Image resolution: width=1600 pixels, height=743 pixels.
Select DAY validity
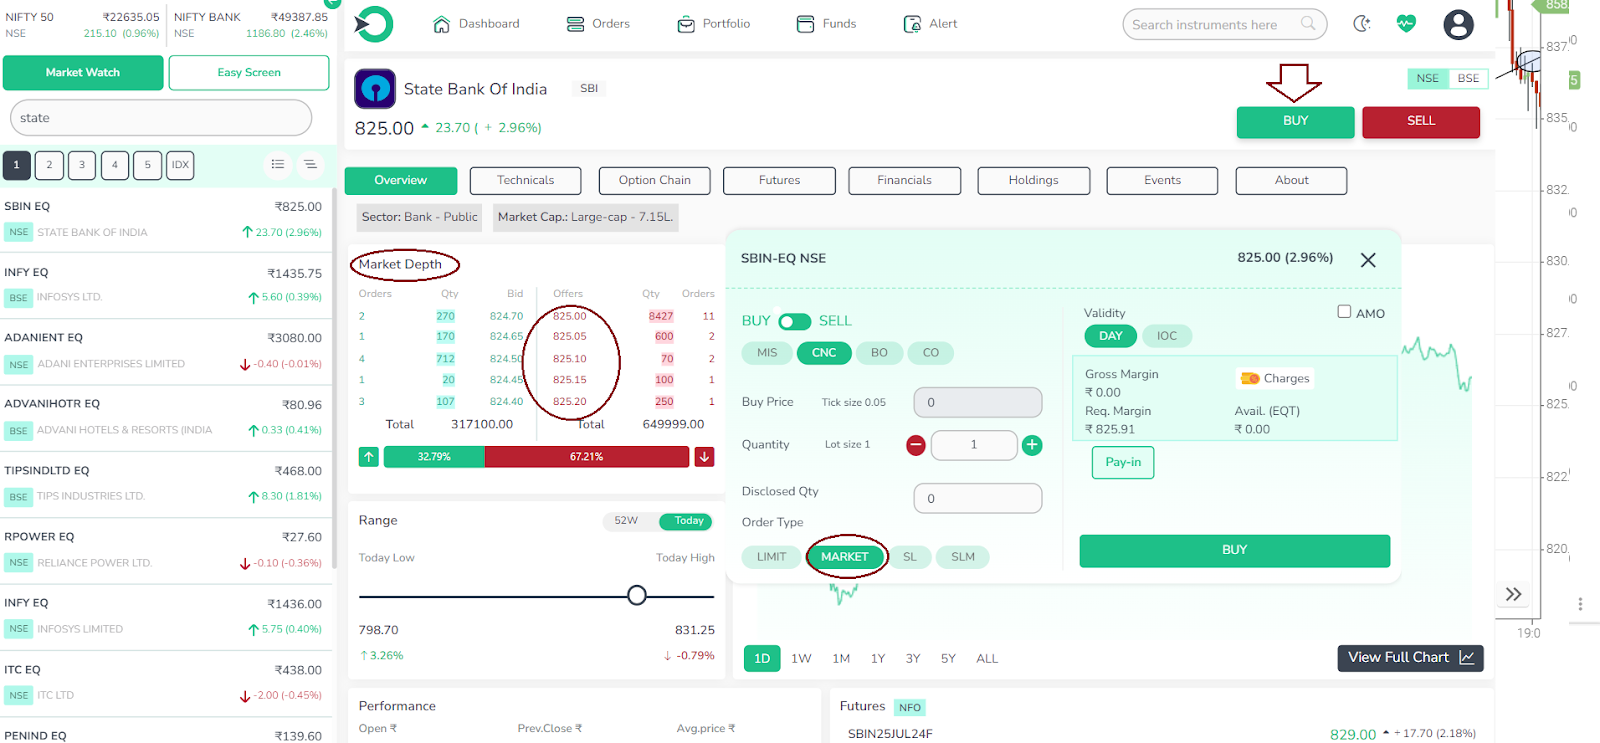(1111, 336)
